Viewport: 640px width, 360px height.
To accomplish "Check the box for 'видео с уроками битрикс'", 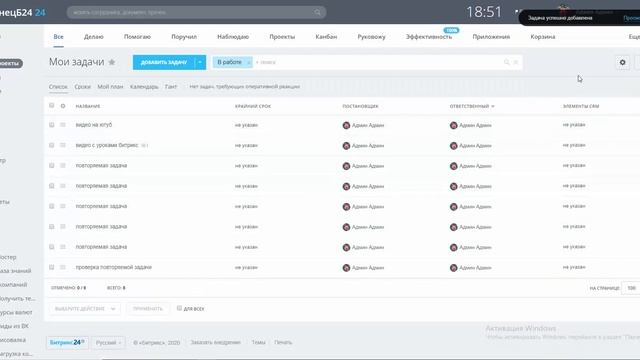I will (x=51, y=145).
